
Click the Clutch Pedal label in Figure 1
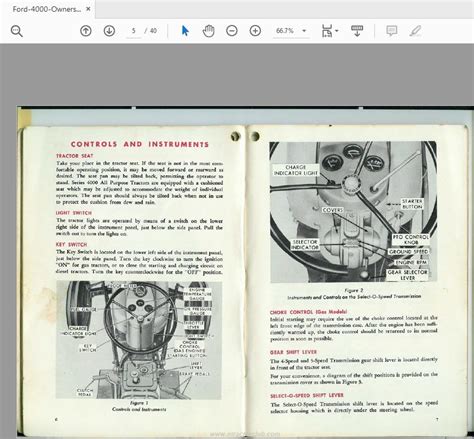[x=85, y=392]
